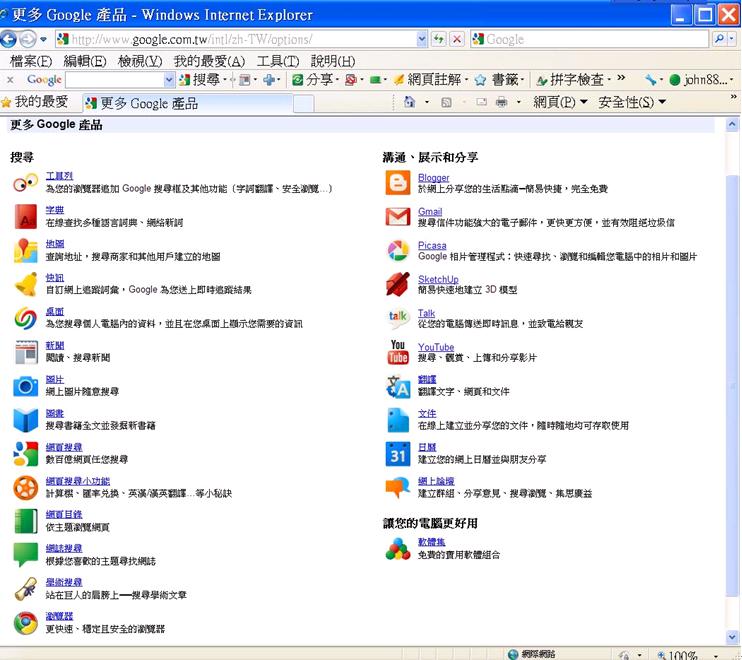Screen dimensions: 742x660
Task: Click the blue camera Images icon
Action: [x=26, y=386]
